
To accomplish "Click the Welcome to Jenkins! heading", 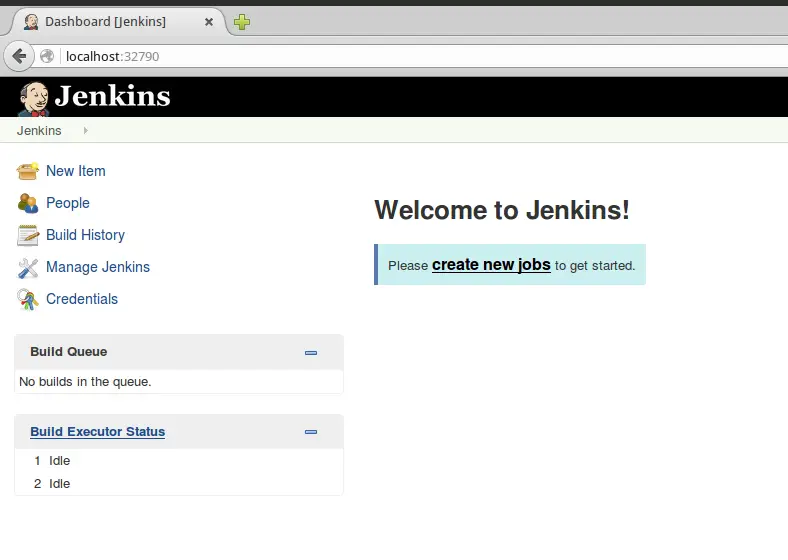I will (502, 210).
